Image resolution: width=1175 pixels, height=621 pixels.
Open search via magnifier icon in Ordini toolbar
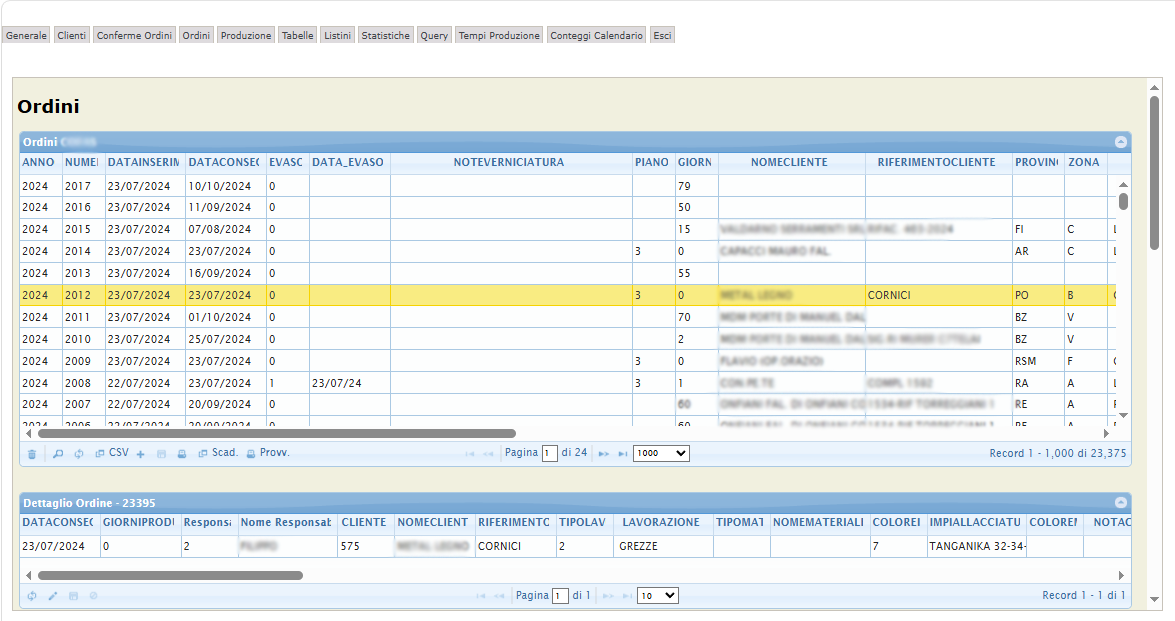click(58, 454)
